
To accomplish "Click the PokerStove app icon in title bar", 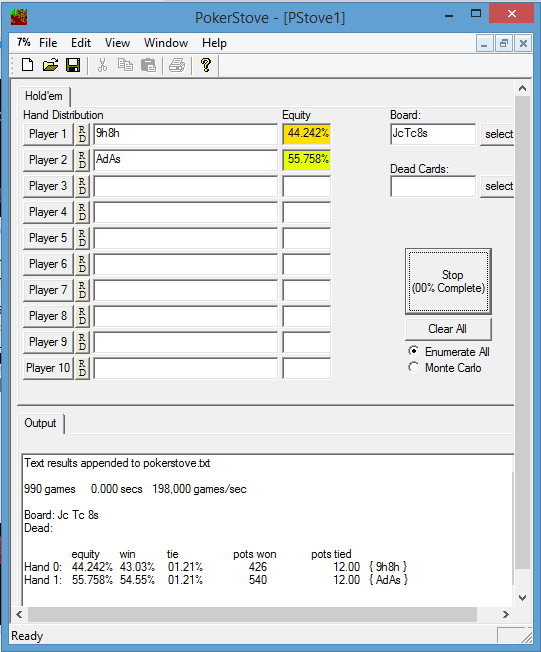I will tap(19, 17).
